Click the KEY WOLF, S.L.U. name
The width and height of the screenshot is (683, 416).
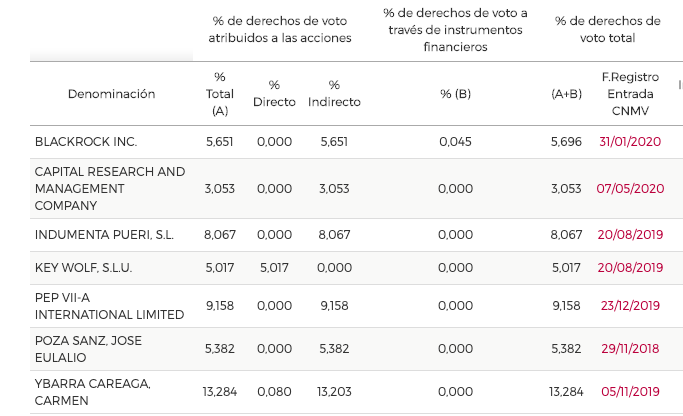click(x=83, y=268)
